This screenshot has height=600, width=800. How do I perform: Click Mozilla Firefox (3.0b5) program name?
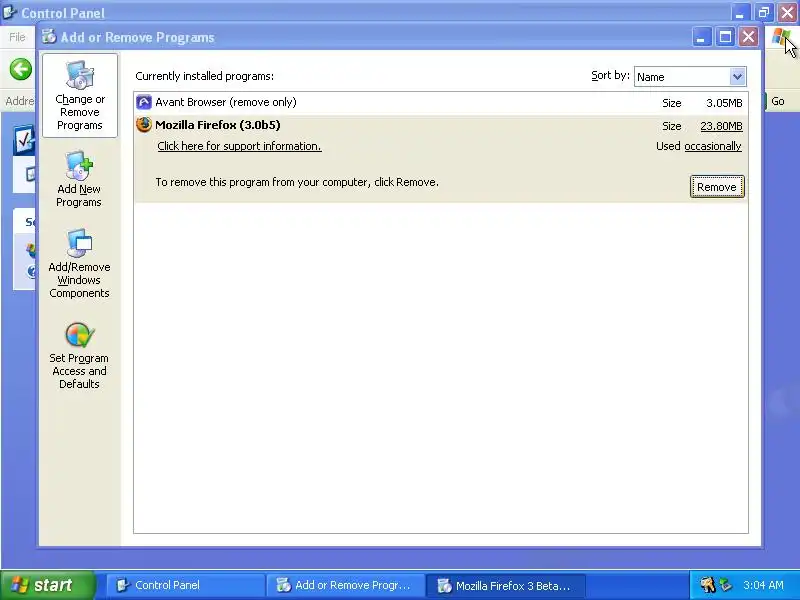pyautogui.click(x=218, y=125)
